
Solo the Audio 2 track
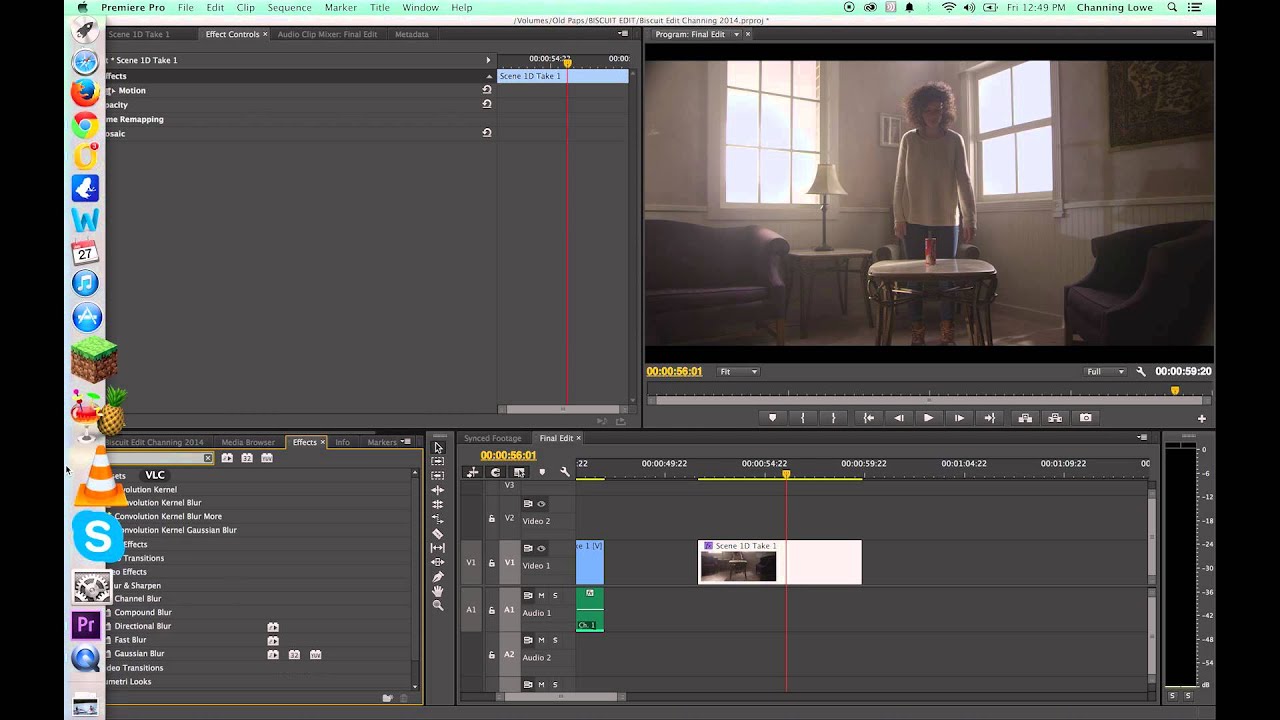[555, 640]
